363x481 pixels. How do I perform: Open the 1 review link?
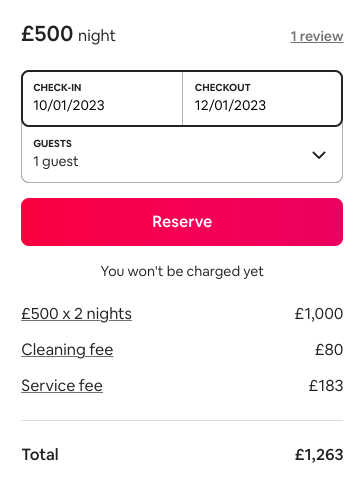click(317, 36)
